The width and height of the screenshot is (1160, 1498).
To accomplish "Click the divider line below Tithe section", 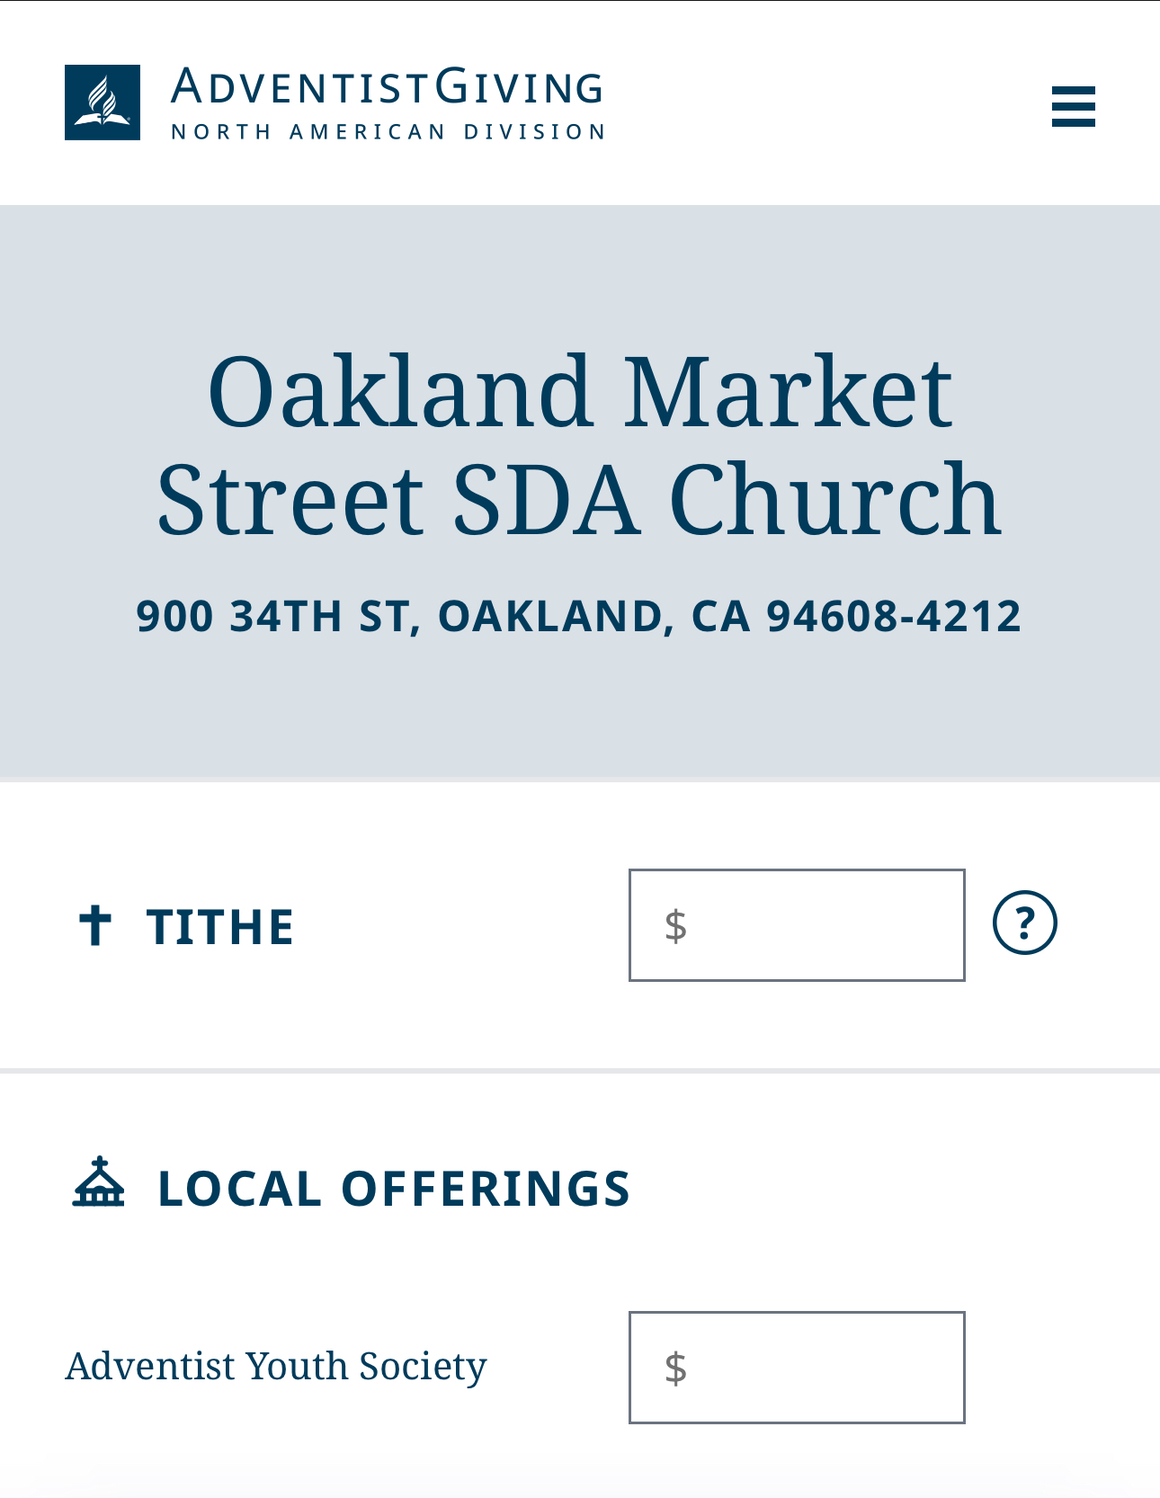I will click(580, 1071).
